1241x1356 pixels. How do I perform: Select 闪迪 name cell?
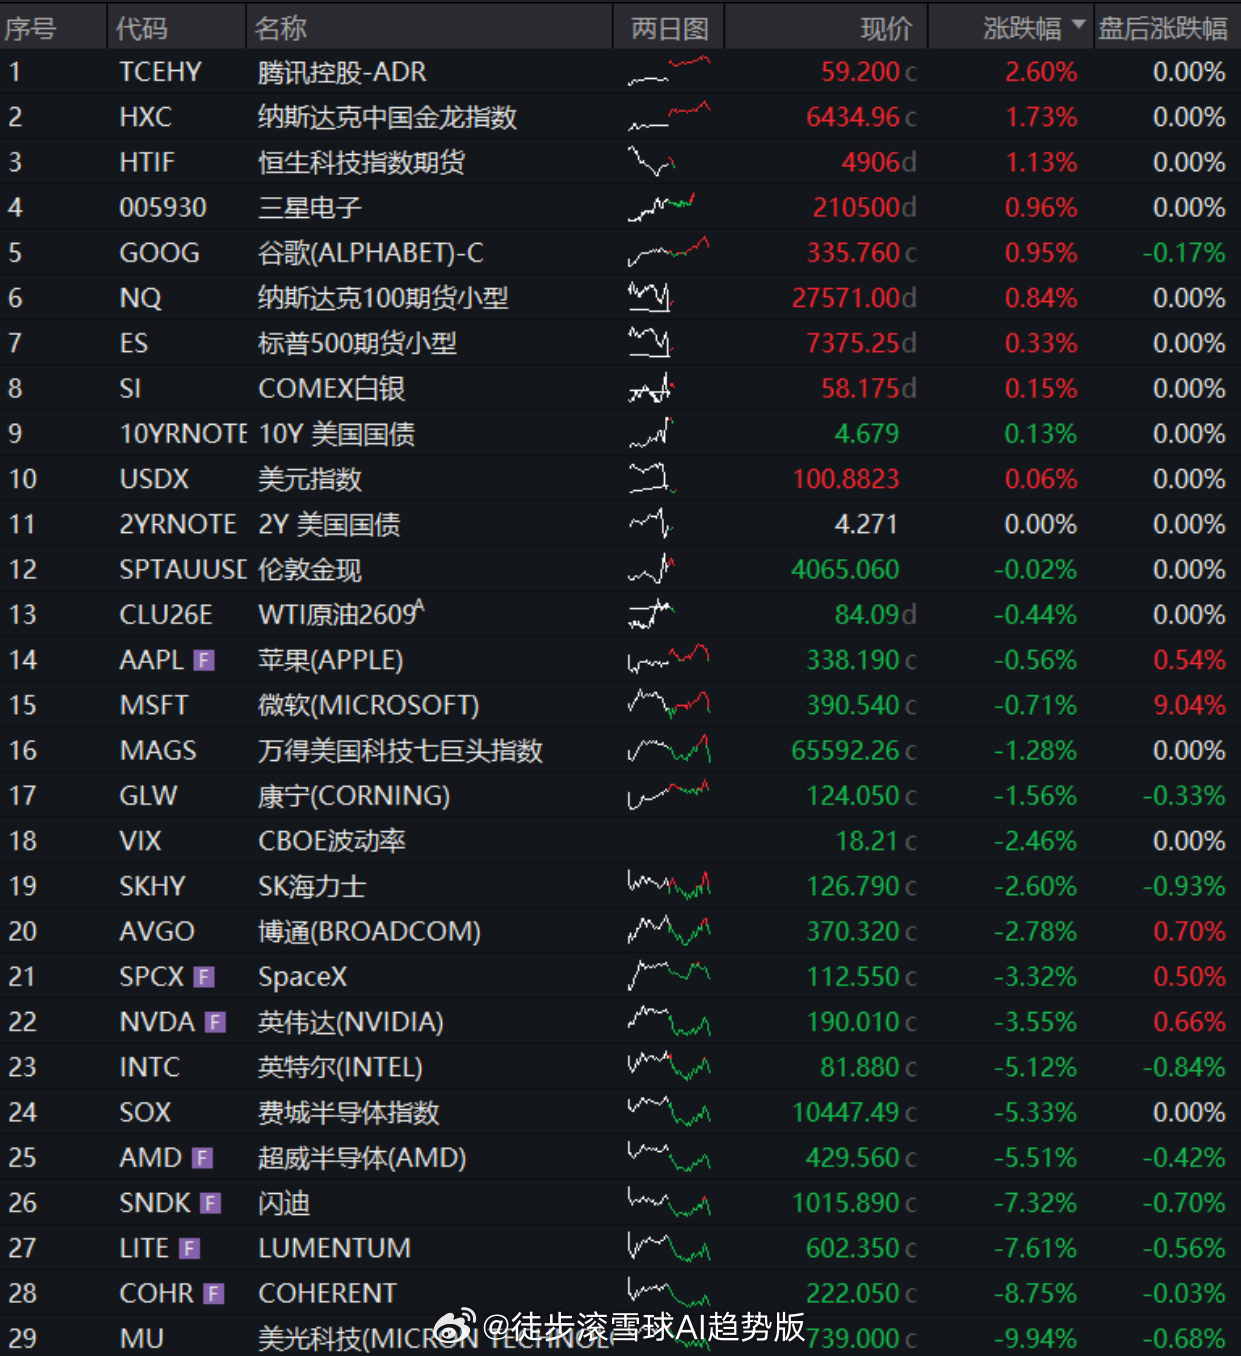point(284,1203)
